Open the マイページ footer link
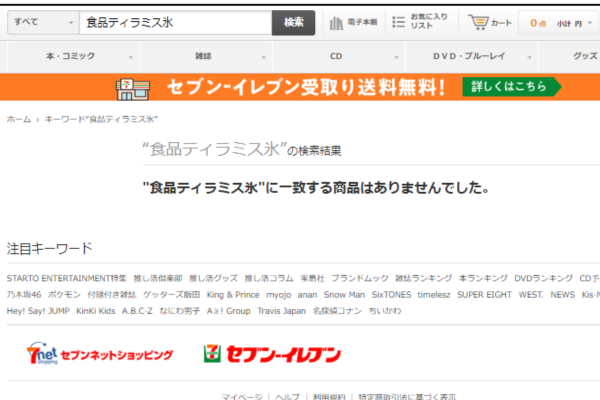The height and width of the screenshot is (400, 600). tap(242, 397)
